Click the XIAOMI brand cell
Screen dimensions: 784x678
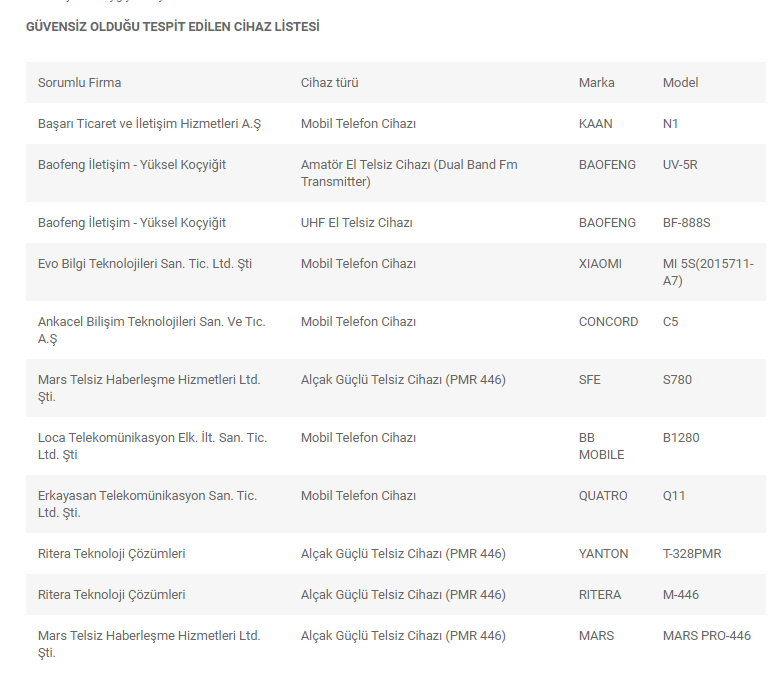(x=600, y=263)
